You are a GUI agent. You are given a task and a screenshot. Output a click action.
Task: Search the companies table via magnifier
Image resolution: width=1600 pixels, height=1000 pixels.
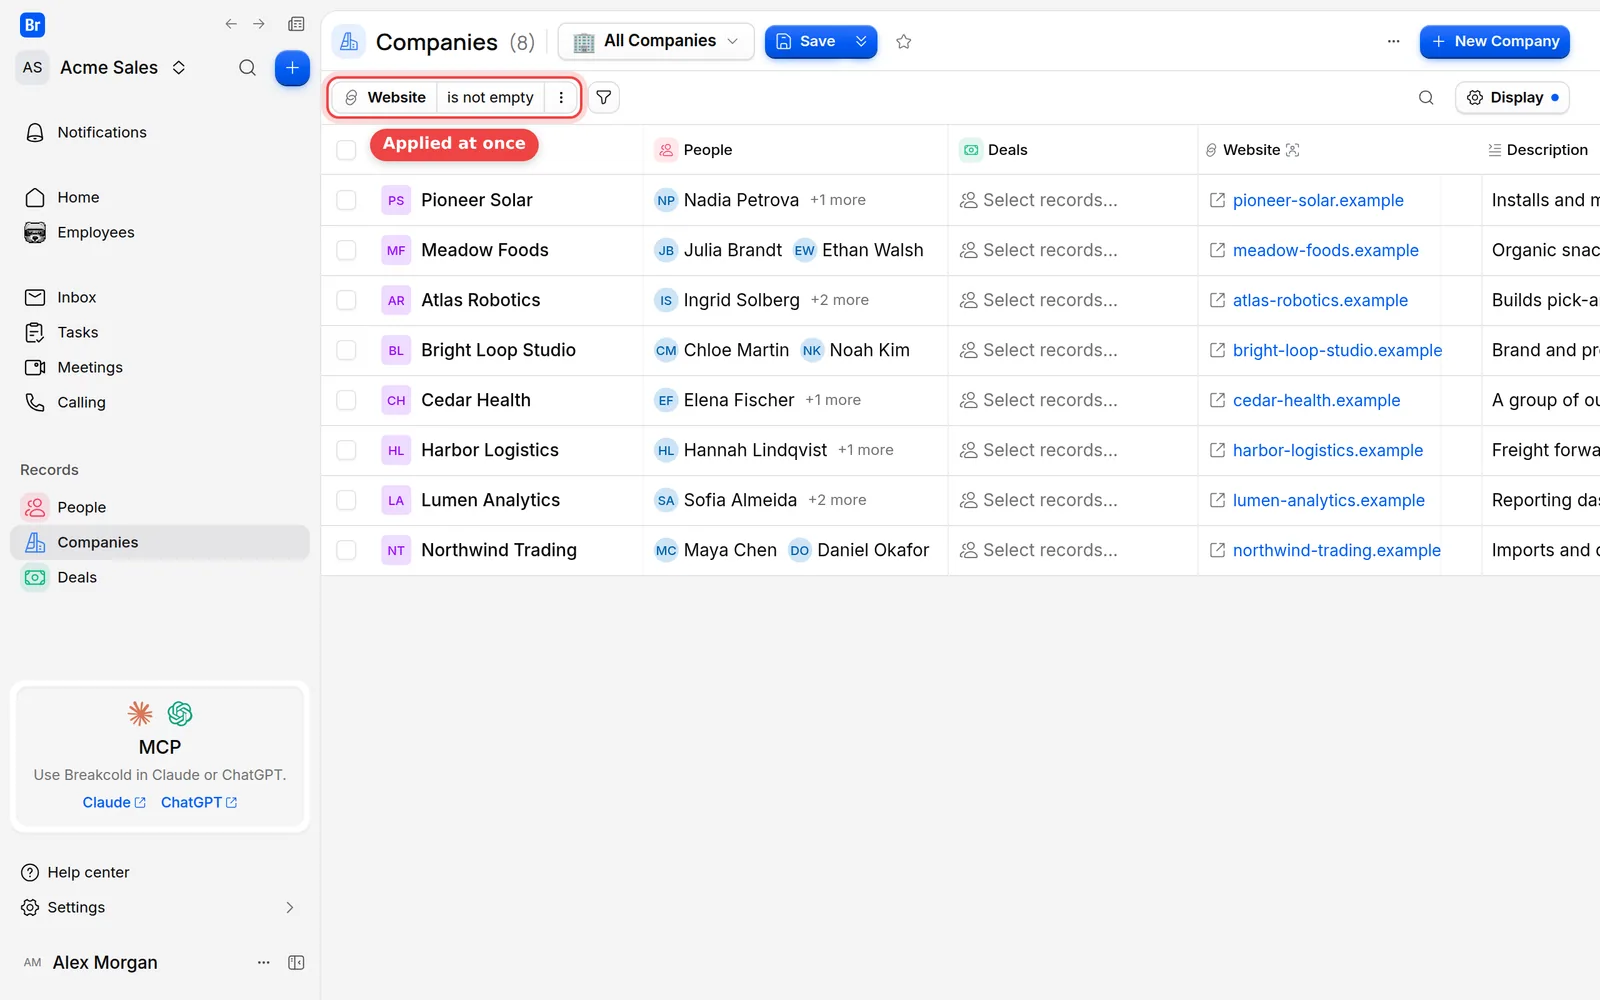click(1426, 98)
